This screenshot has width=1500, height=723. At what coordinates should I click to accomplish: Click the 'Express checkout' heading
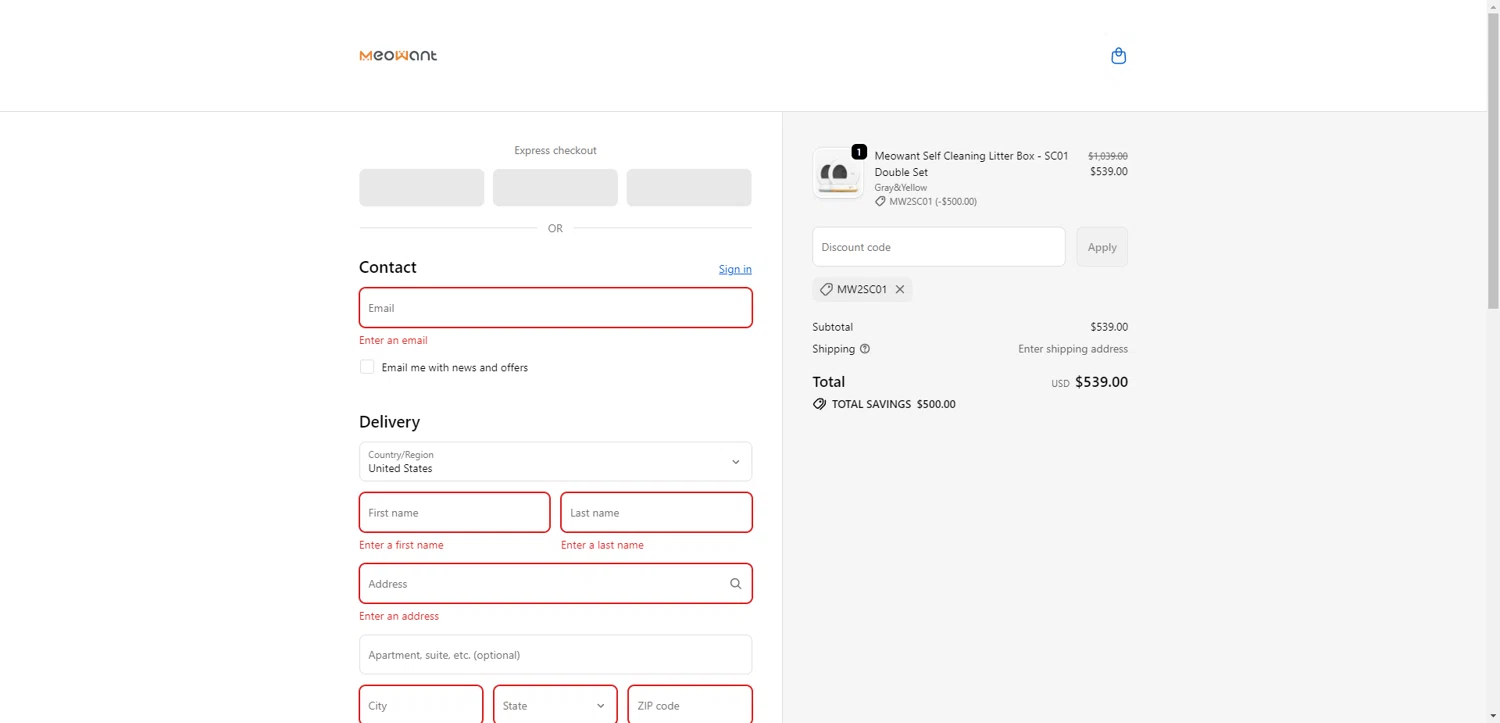click(x=555, y=151)
